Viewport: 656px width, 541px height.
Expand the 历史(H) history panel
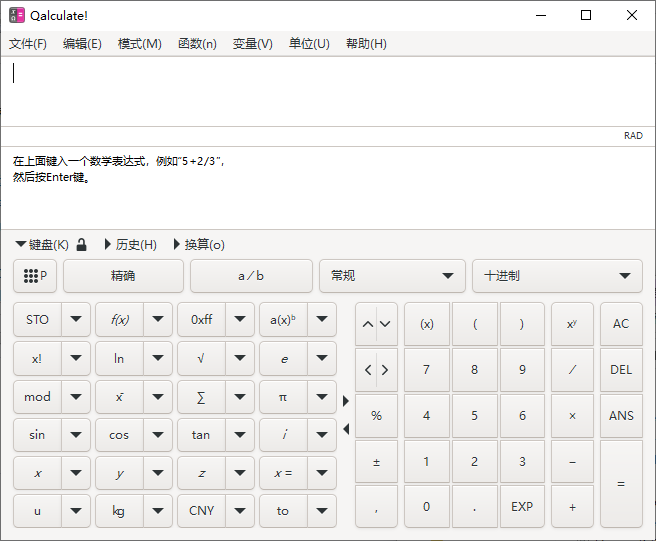(130, 245)
